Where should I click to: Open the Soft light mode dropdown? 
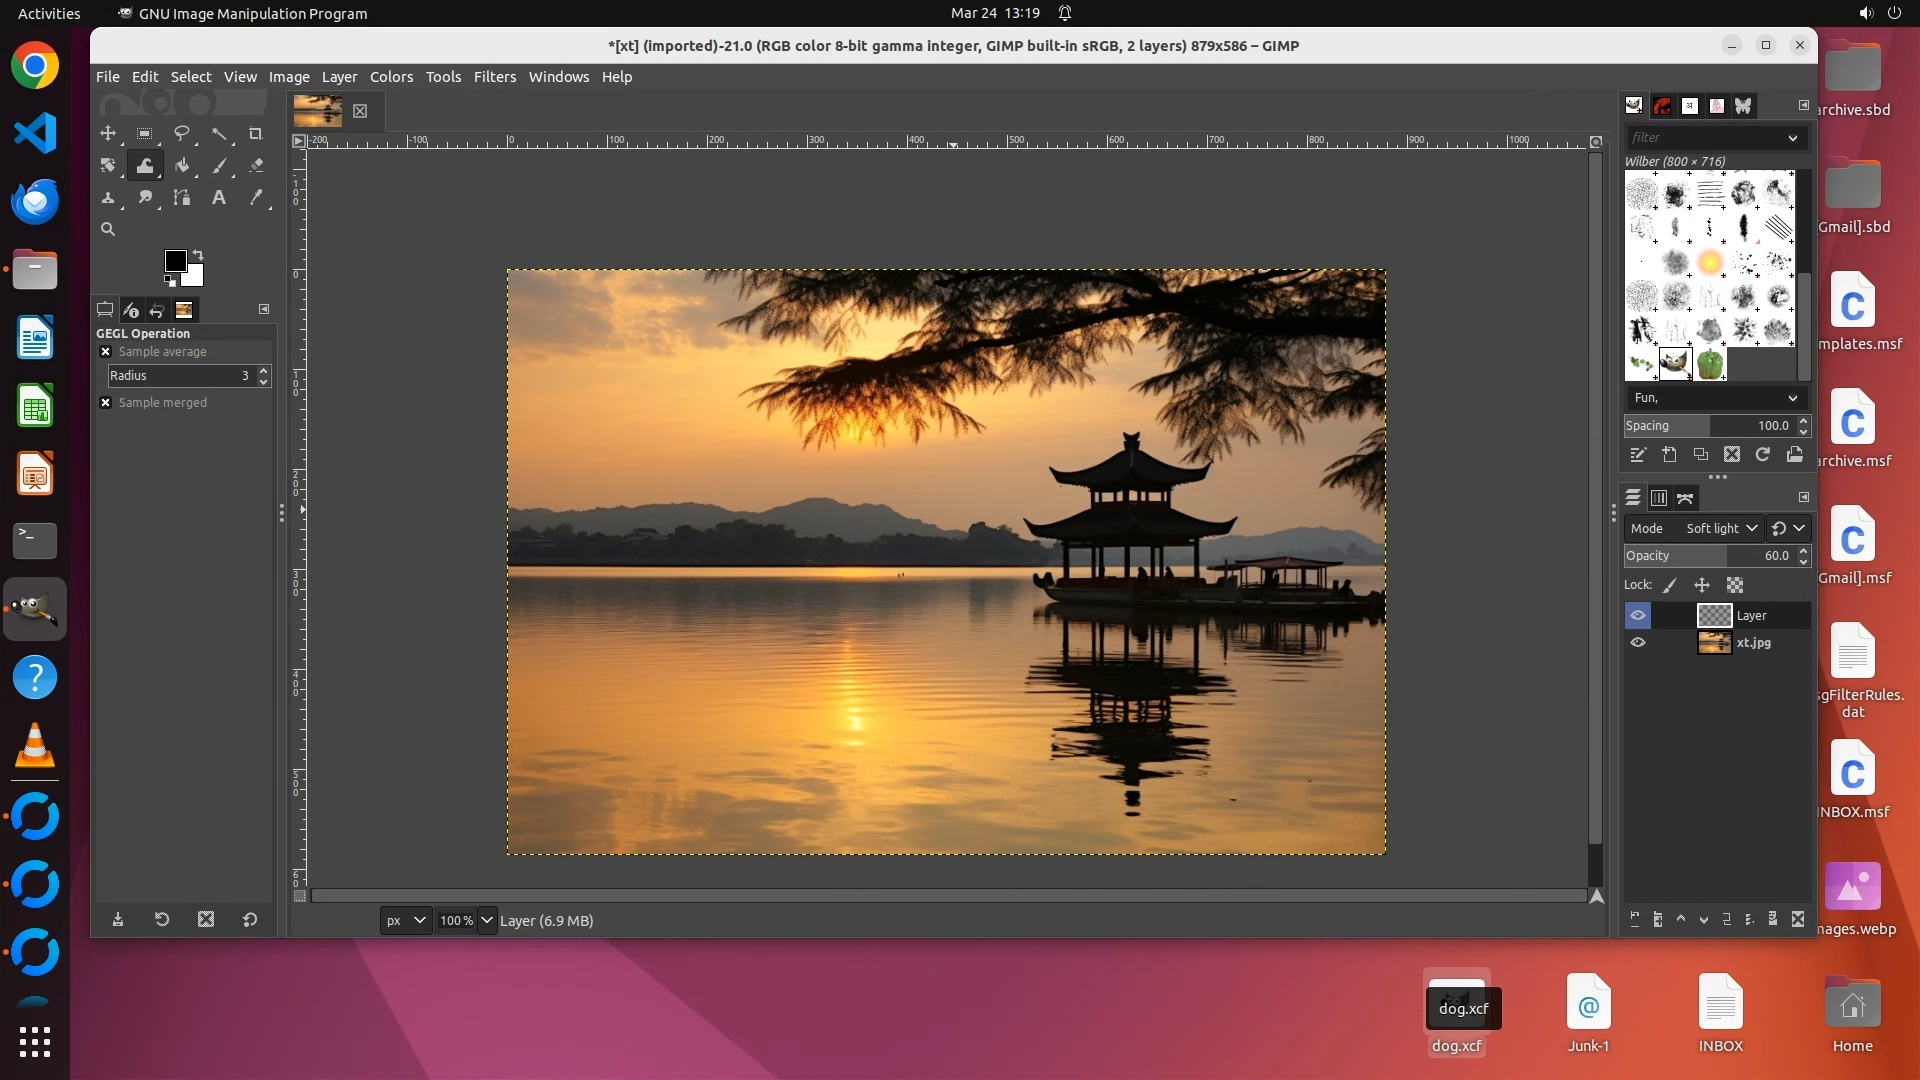[1722, 528]
